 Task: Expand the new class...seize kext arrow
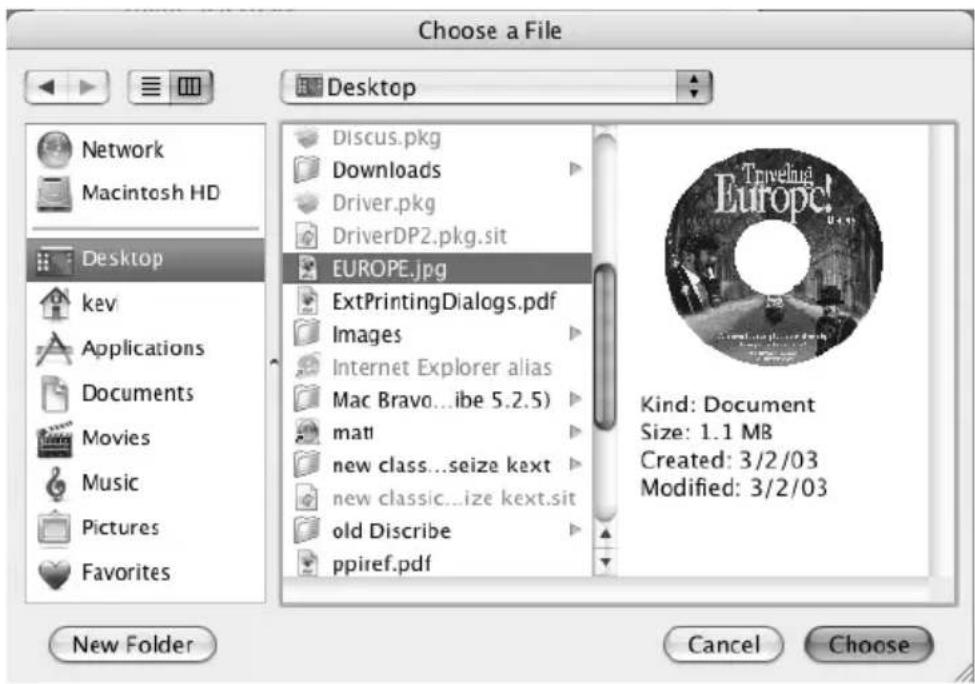575,464
